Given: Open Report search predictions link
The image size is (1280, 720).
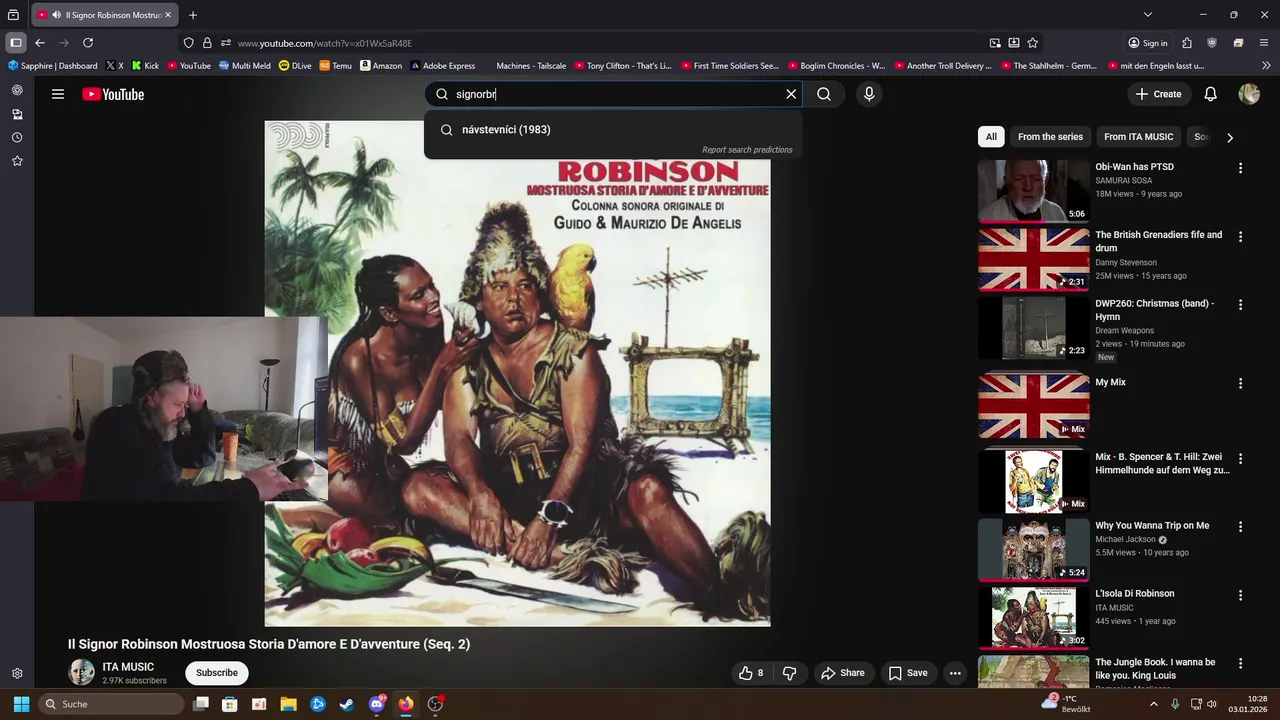Looking at the screenshot, I should click(747, 150).
